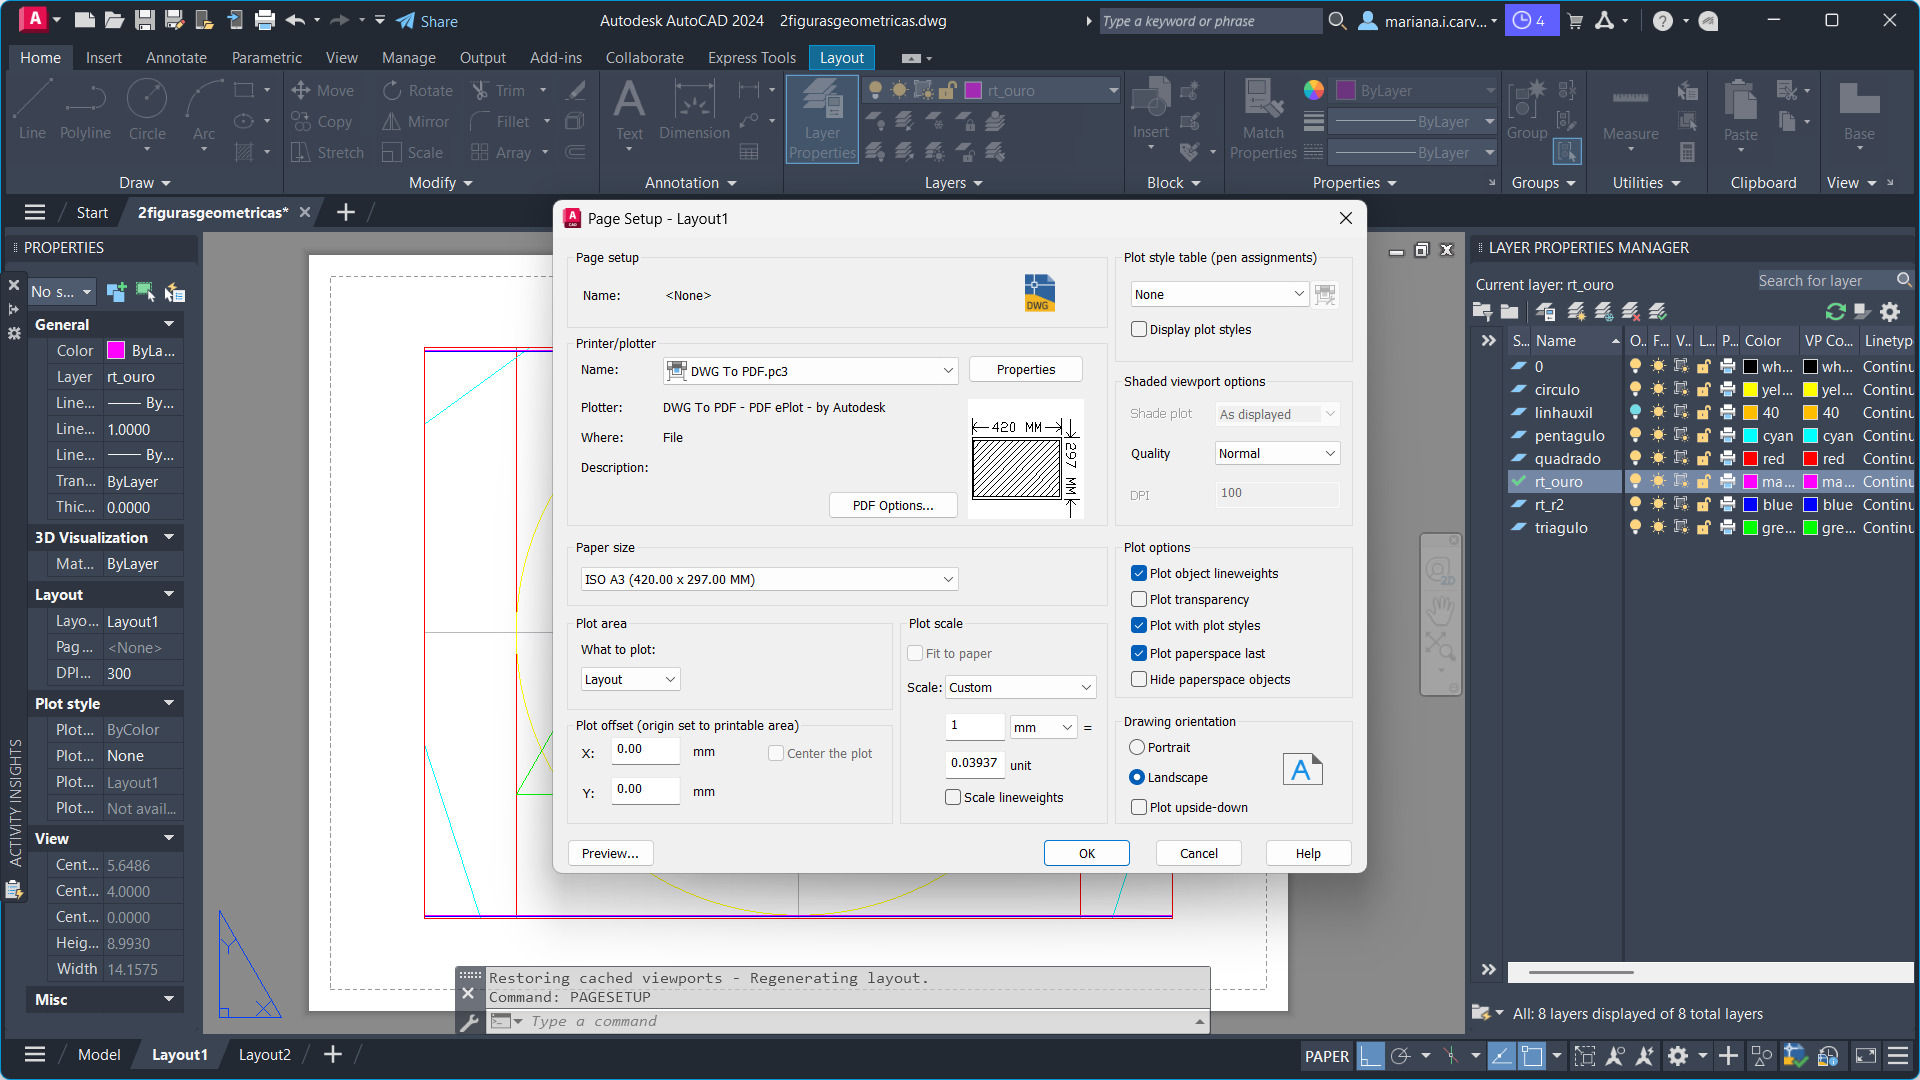The image size is (1920, 1080).
Task: Check Scale lineweights option
Action: pyautogui.click(x=953, y=798)
